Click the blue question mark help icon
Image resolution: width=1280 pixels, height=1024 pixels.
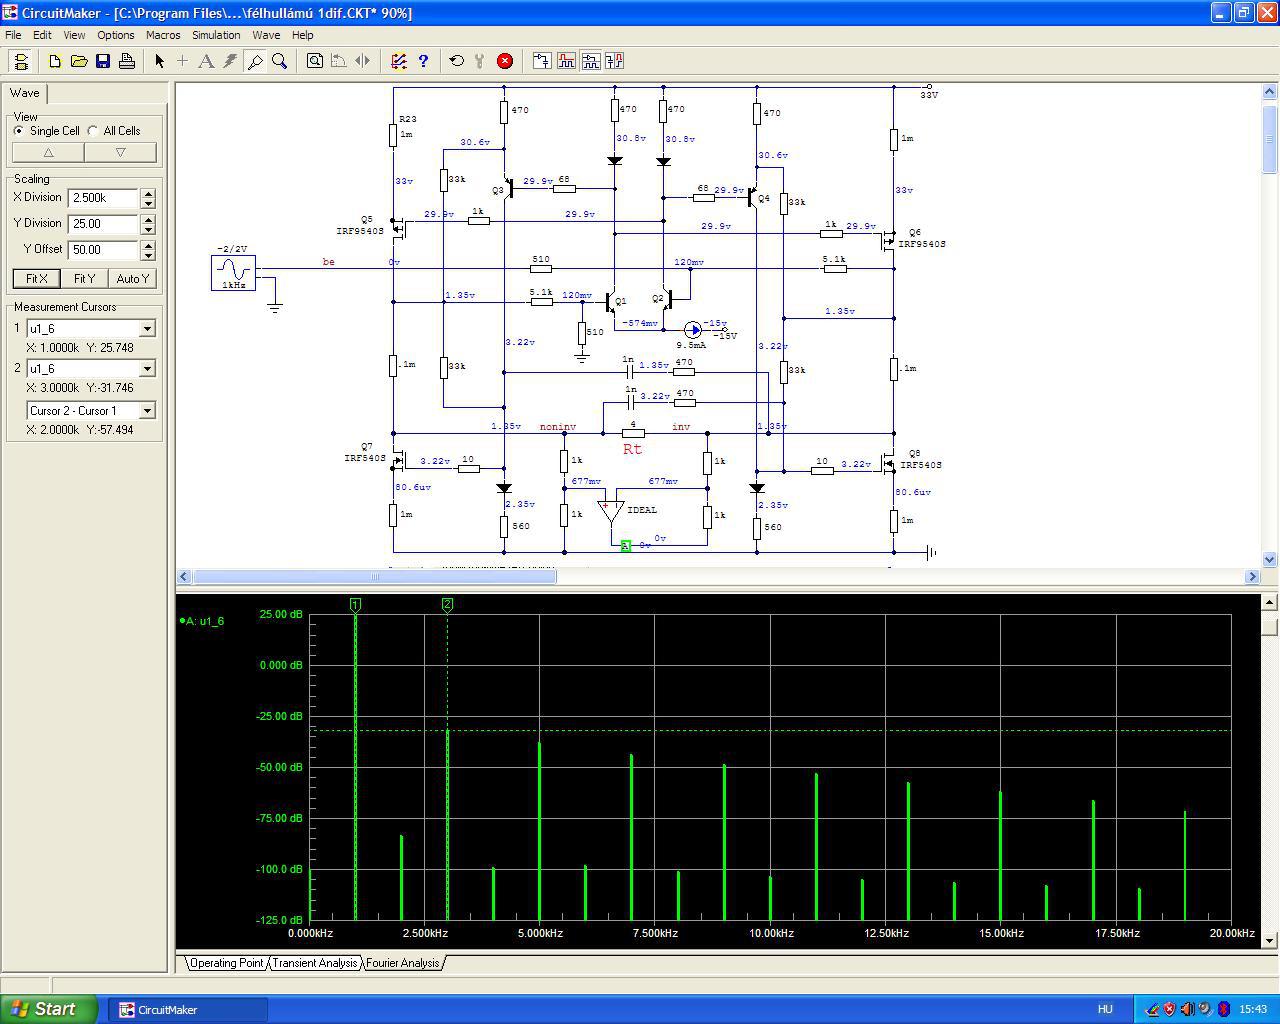pos(423,61)
